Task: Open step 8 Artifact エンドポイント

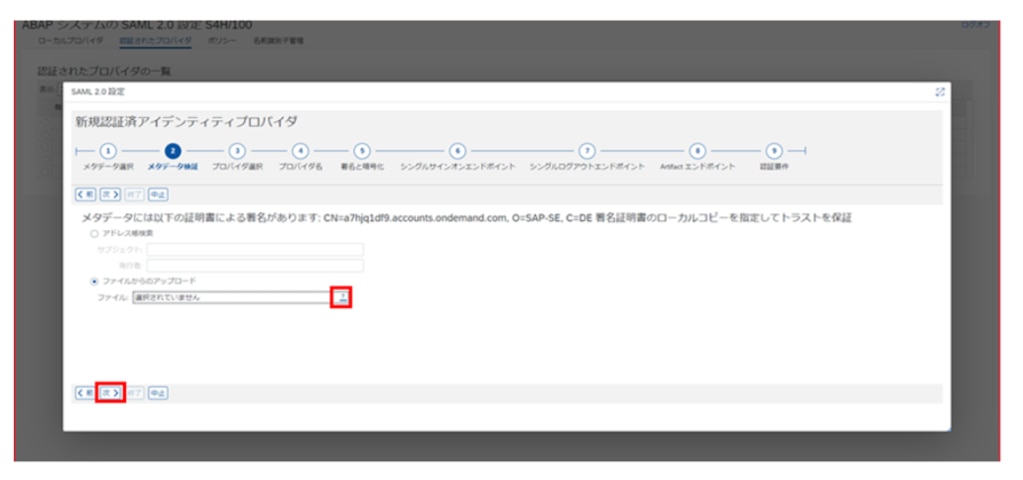Action: pyautogui.click(x=697, y=150)
